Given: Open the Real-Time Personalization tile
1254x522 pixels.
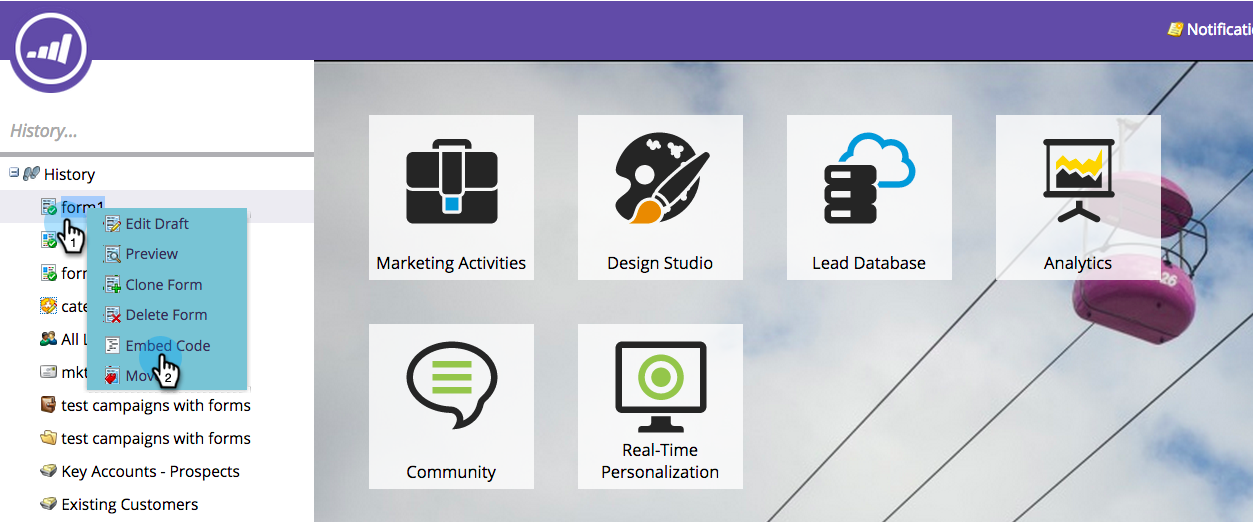Looking at the screenshot, I should point(660,406).
